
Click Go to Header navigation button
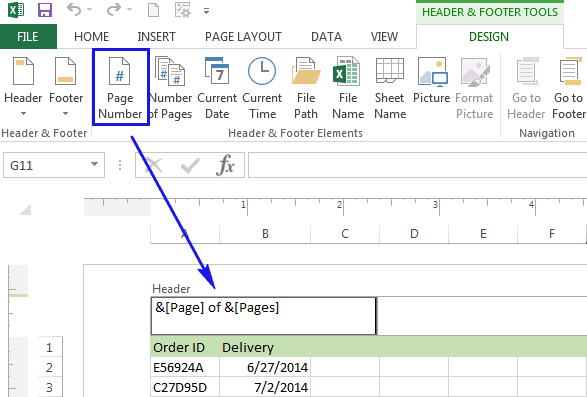click(x=526, y=88)
